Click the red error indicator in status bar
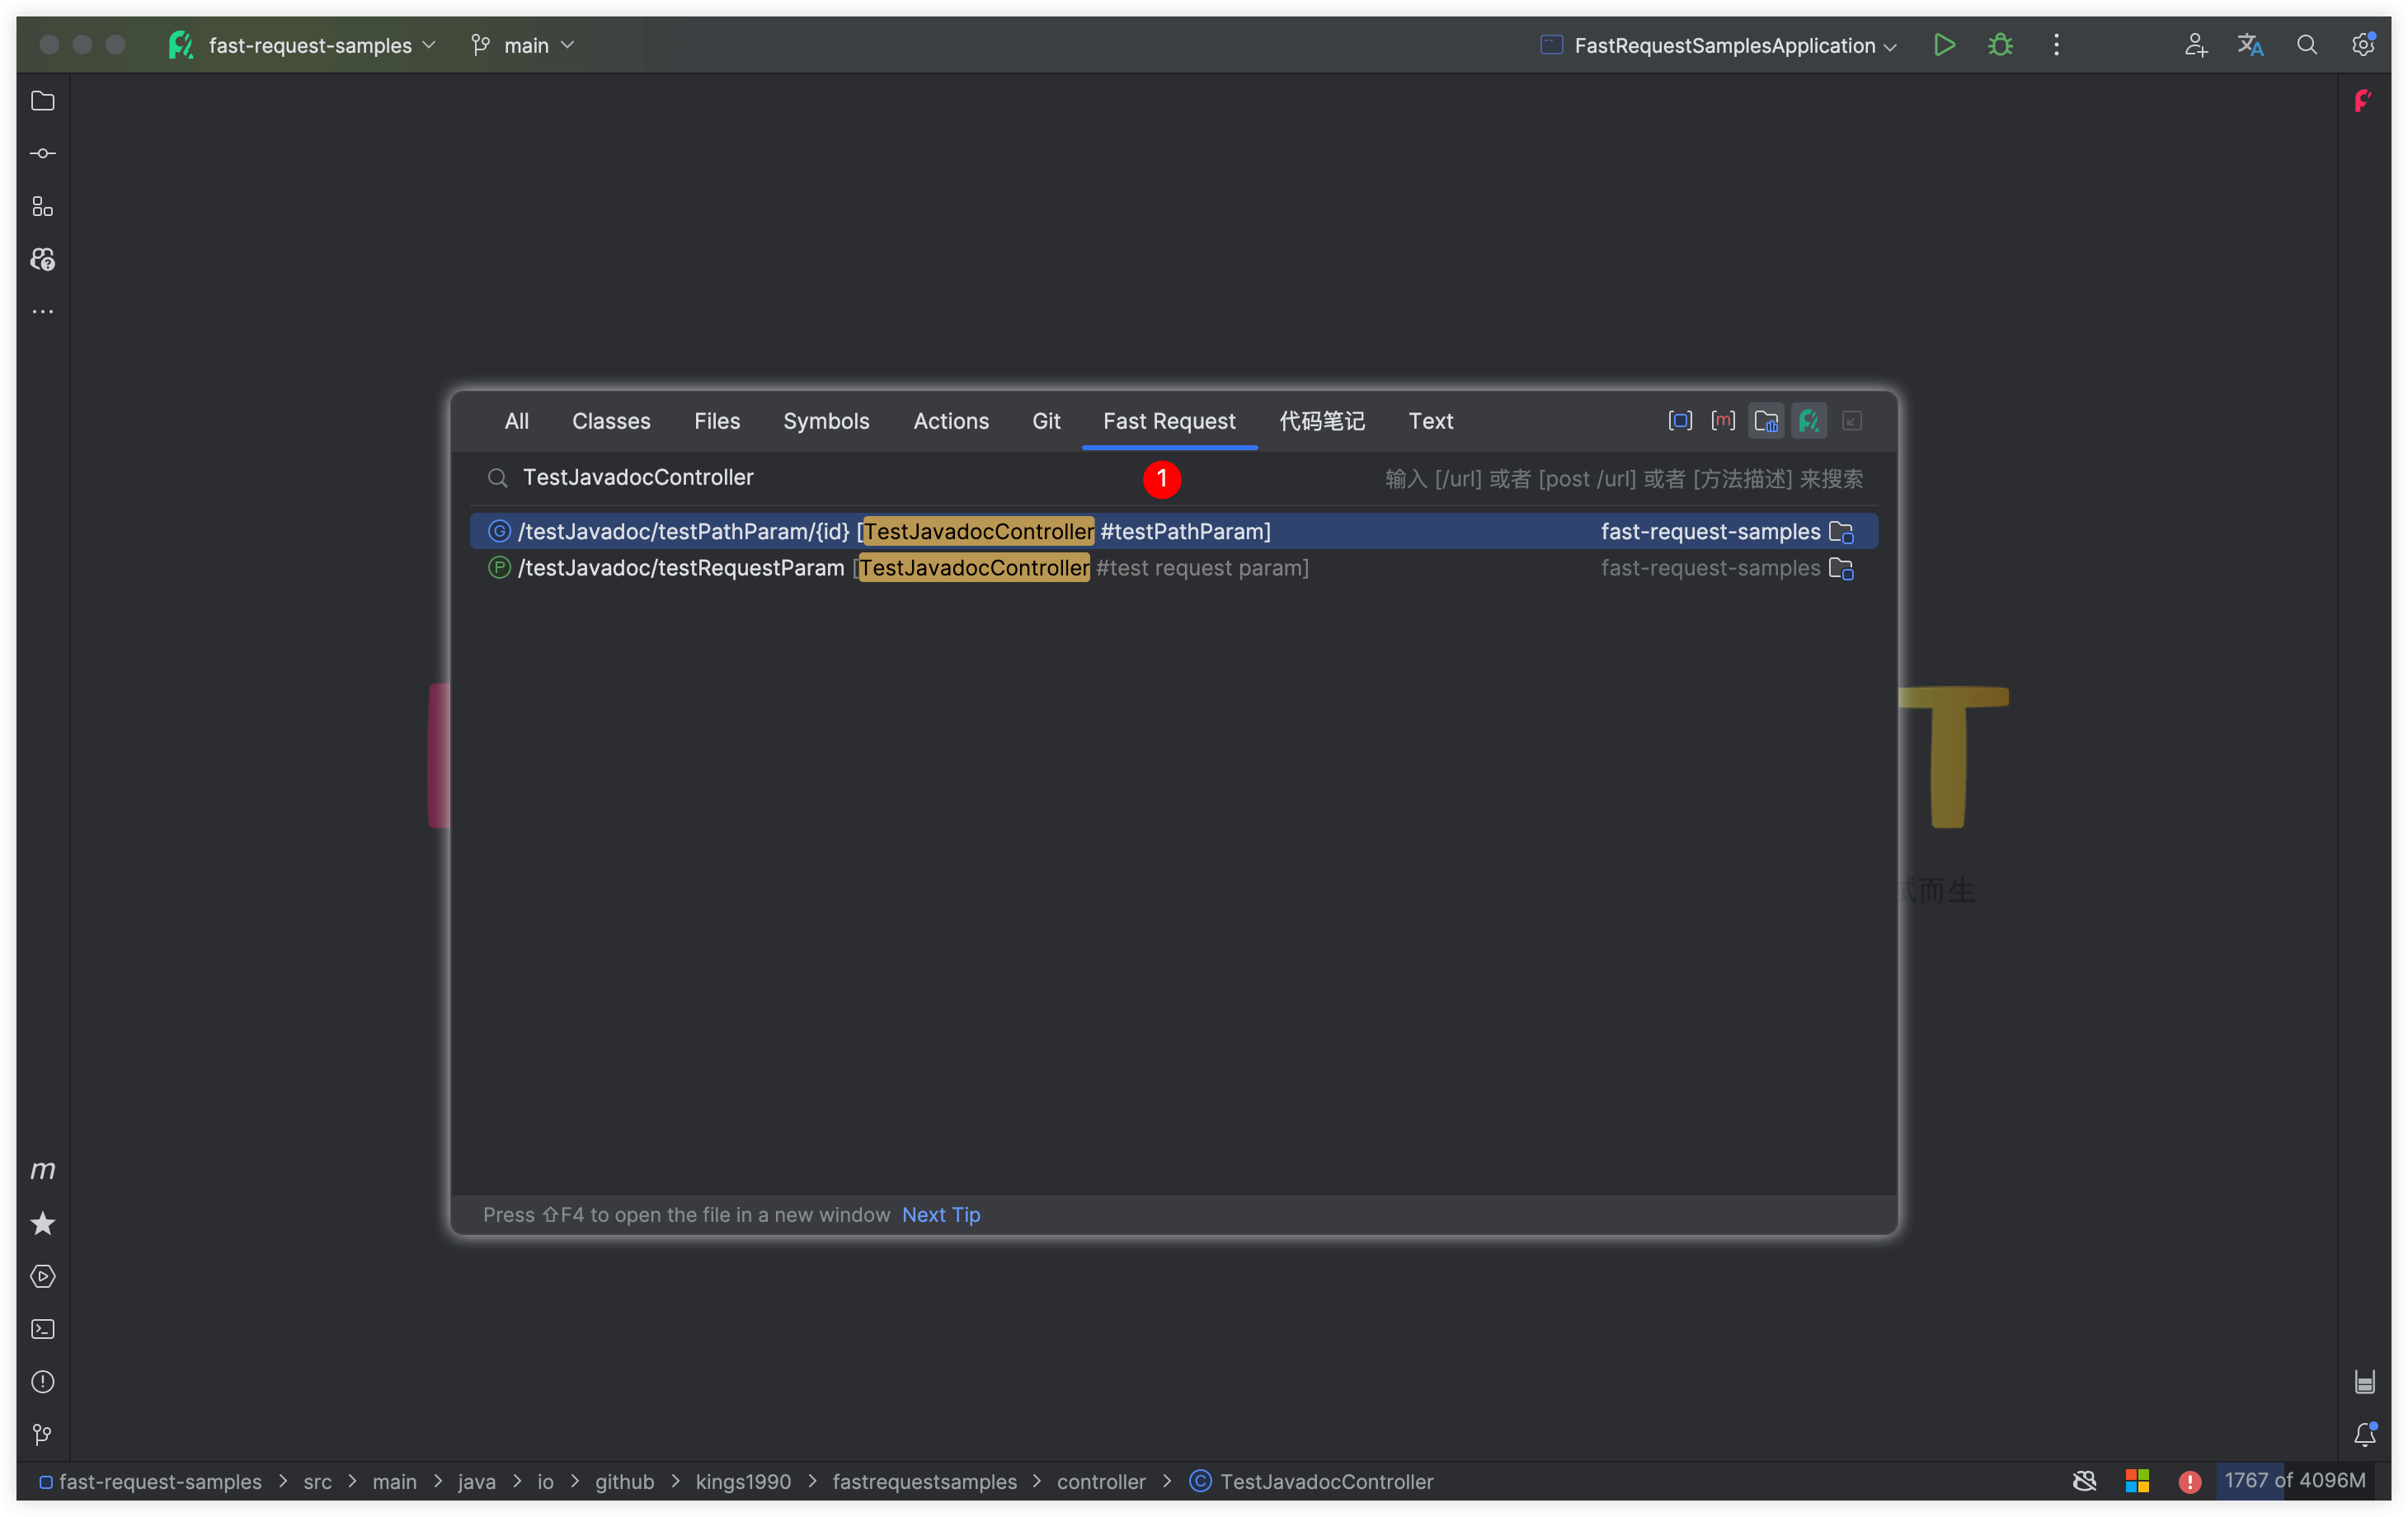Viewport: 2408px width, 1517px height. pos(2189,1481)
